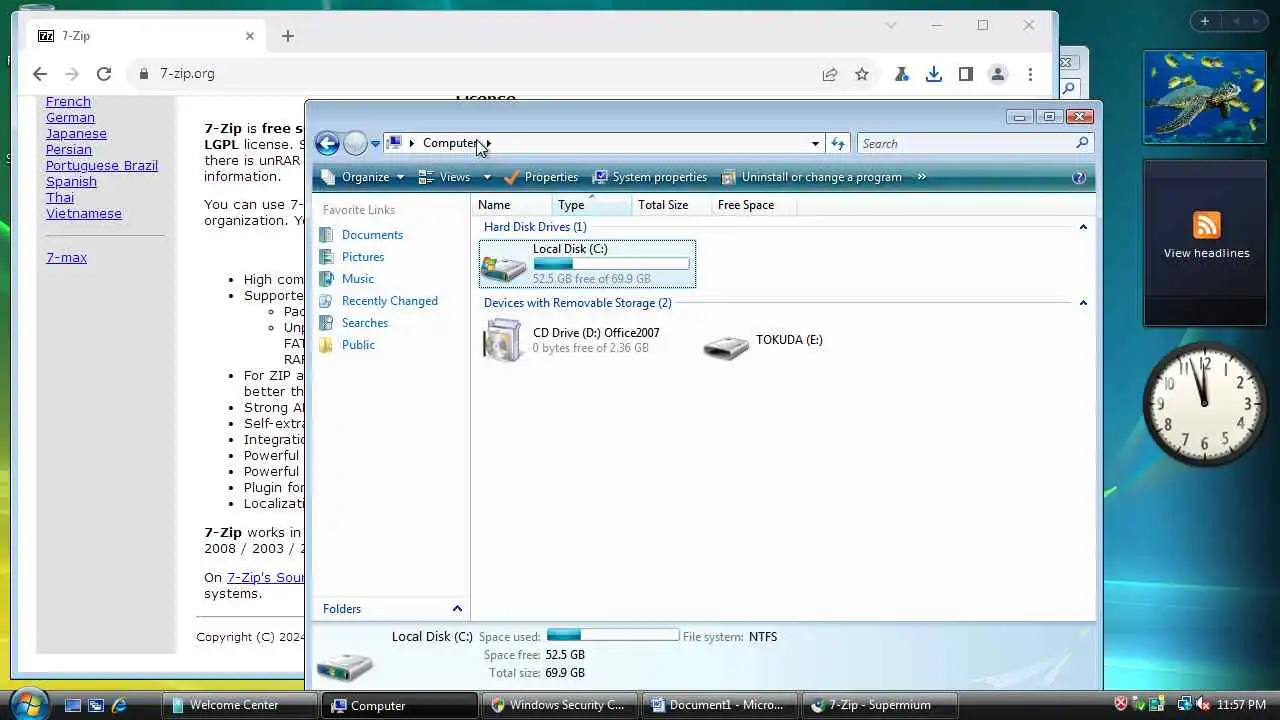The height and width of the screenshot is (720, 1280).
Task: Close the 7-Zip browser tab
Action: tap(249, 36)
